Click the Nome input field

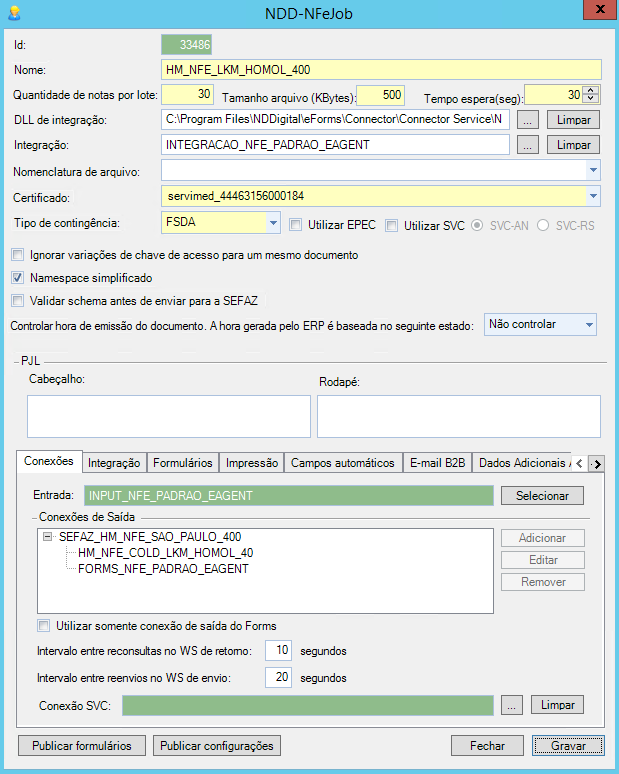coord(381,70)
